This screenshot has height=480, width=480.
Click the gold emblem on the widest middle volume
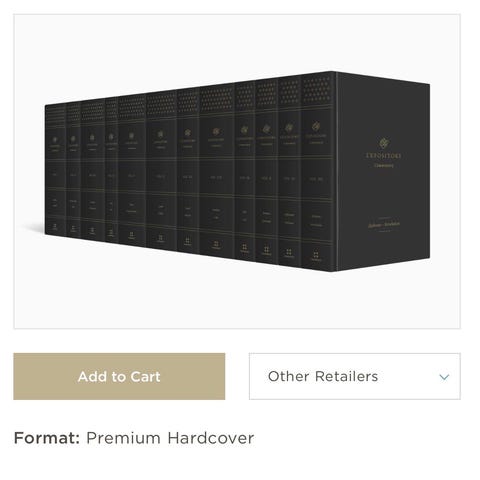216,132
